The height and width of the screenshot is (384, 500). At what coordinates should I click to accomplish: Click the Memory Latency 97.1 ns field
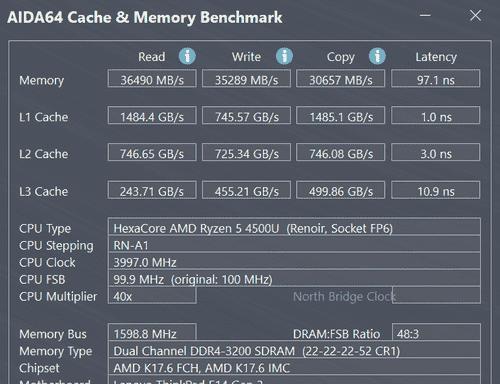tap(436, 79)
